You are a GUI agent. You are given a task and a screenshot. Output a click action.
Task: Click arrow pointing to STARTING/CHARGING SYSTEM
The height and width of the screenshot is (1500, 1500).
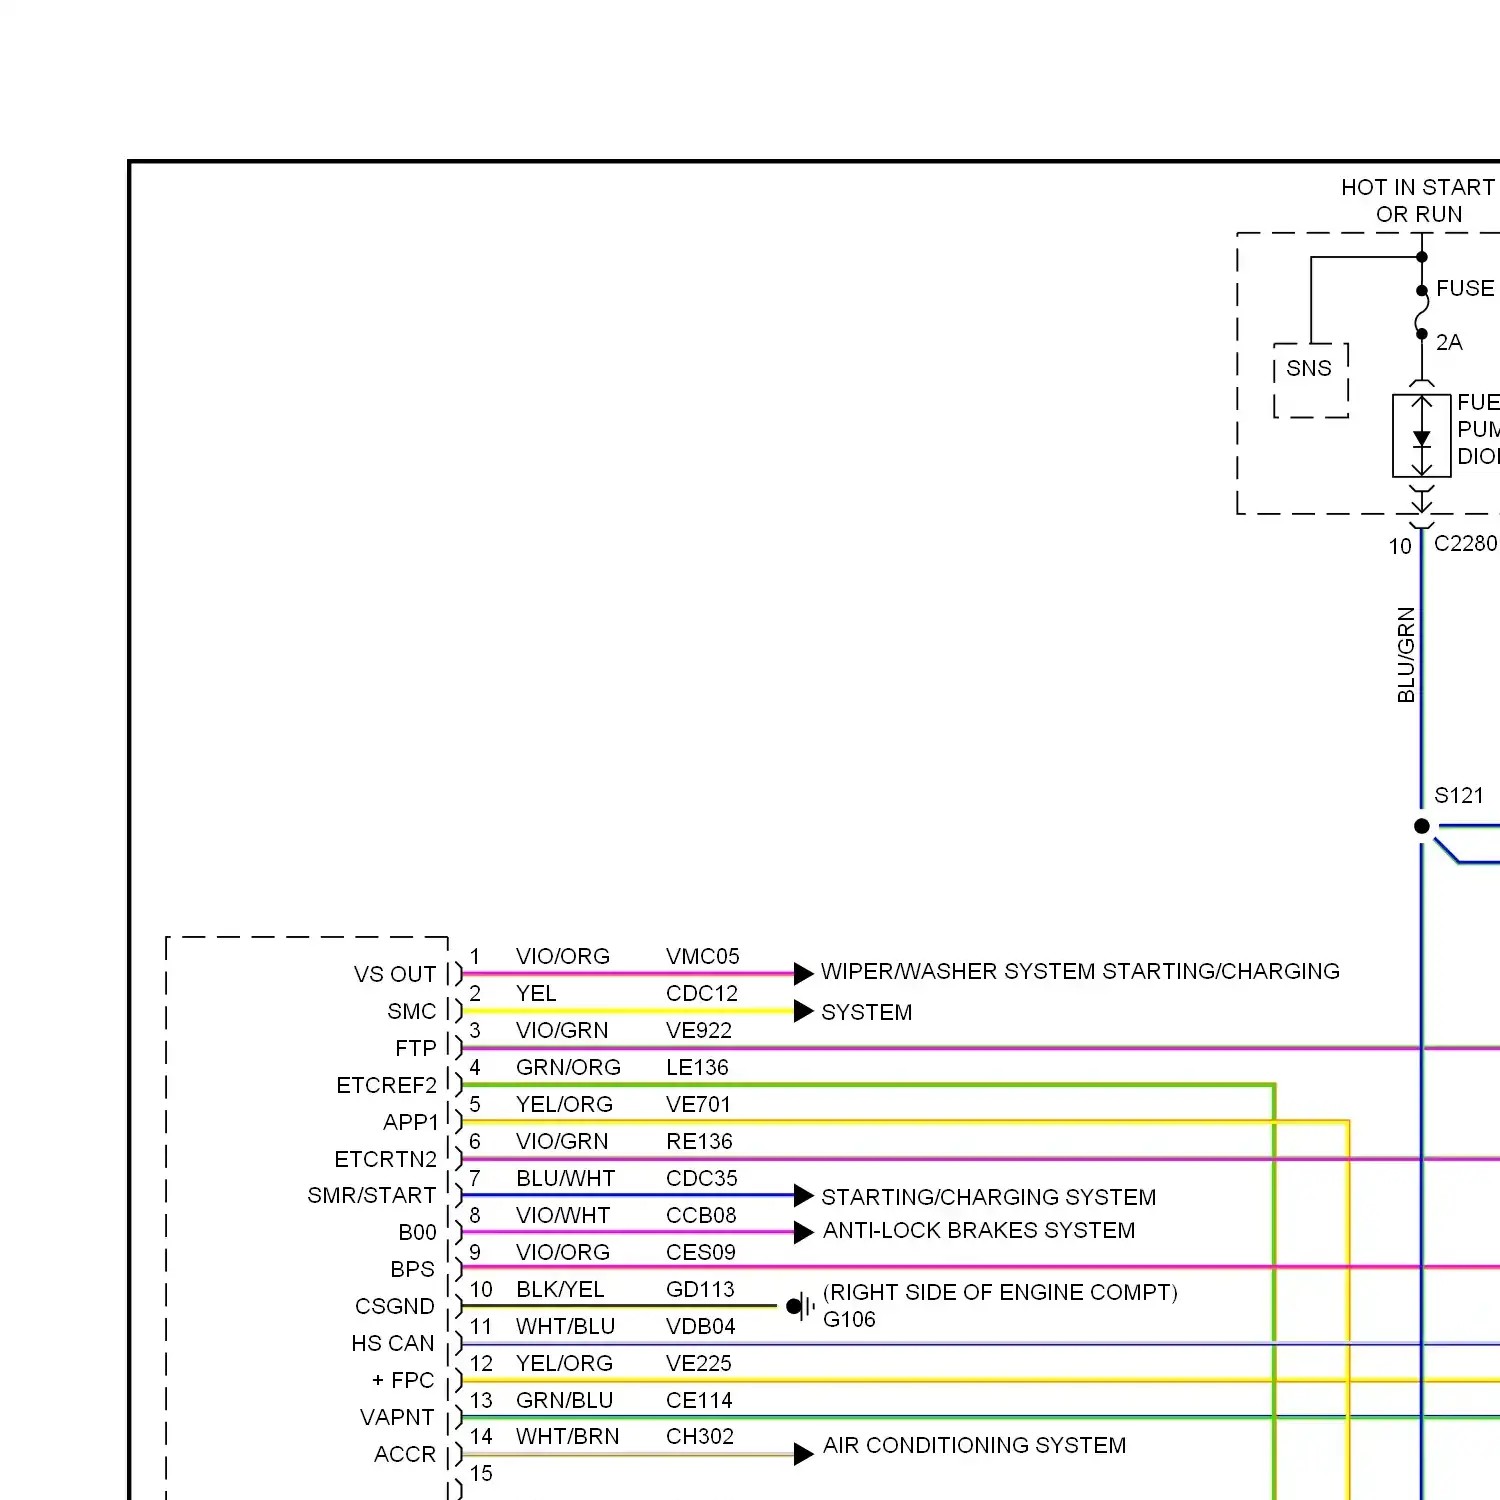[x=803, y=1195]
